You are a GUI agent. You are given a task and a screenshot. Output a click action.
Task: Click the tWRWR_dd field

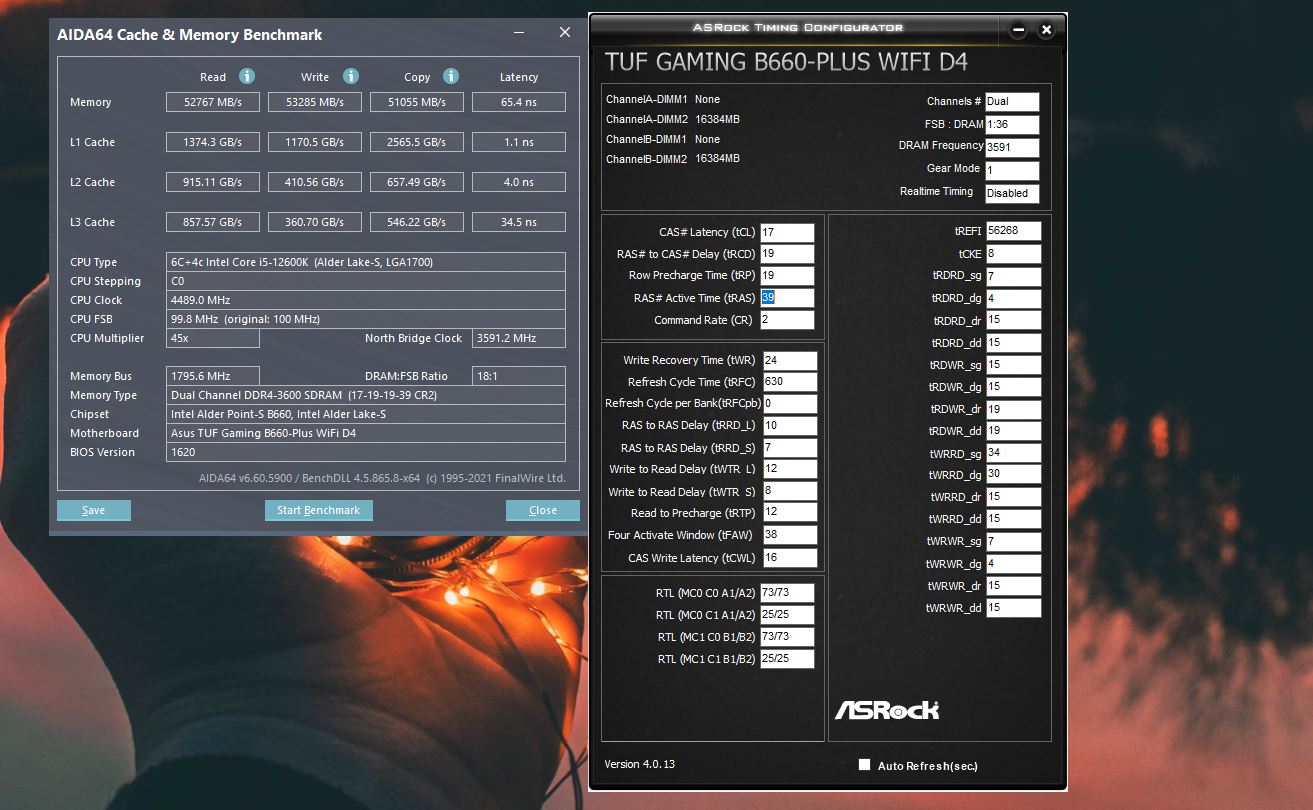point(1014,608)
